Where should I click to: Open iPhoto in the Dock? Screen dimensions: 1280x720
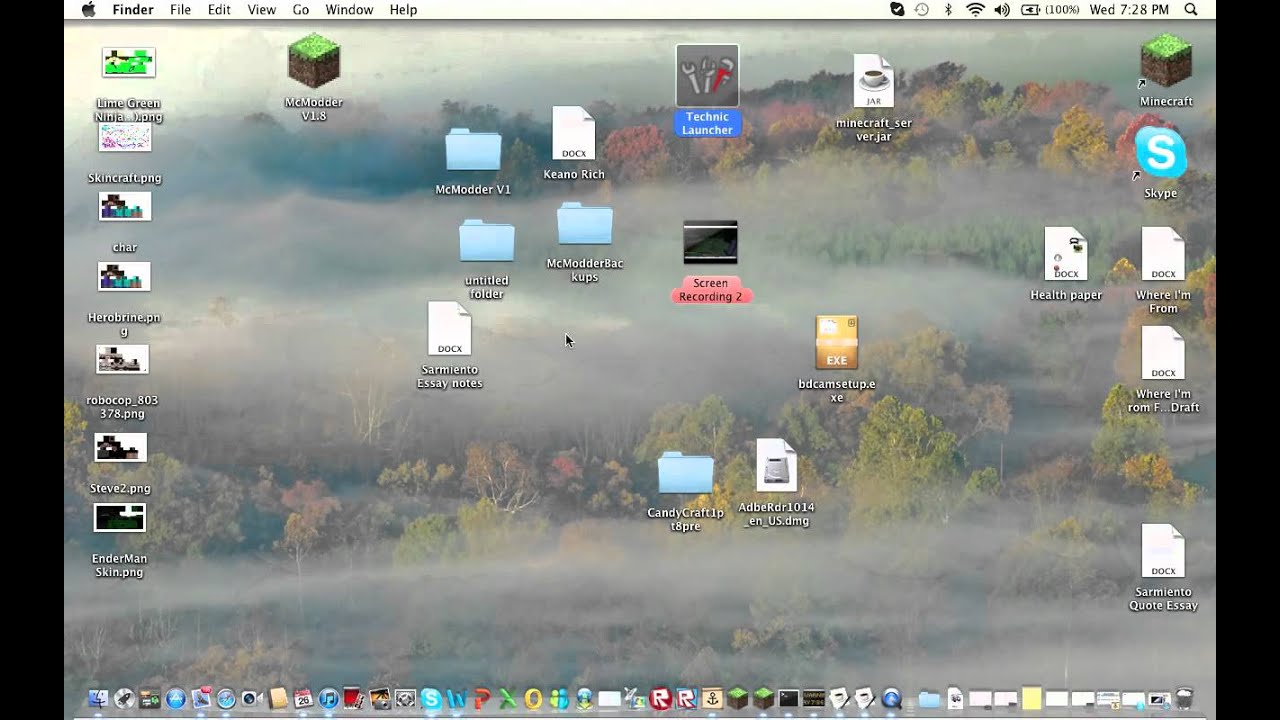(x=380, y=699)
